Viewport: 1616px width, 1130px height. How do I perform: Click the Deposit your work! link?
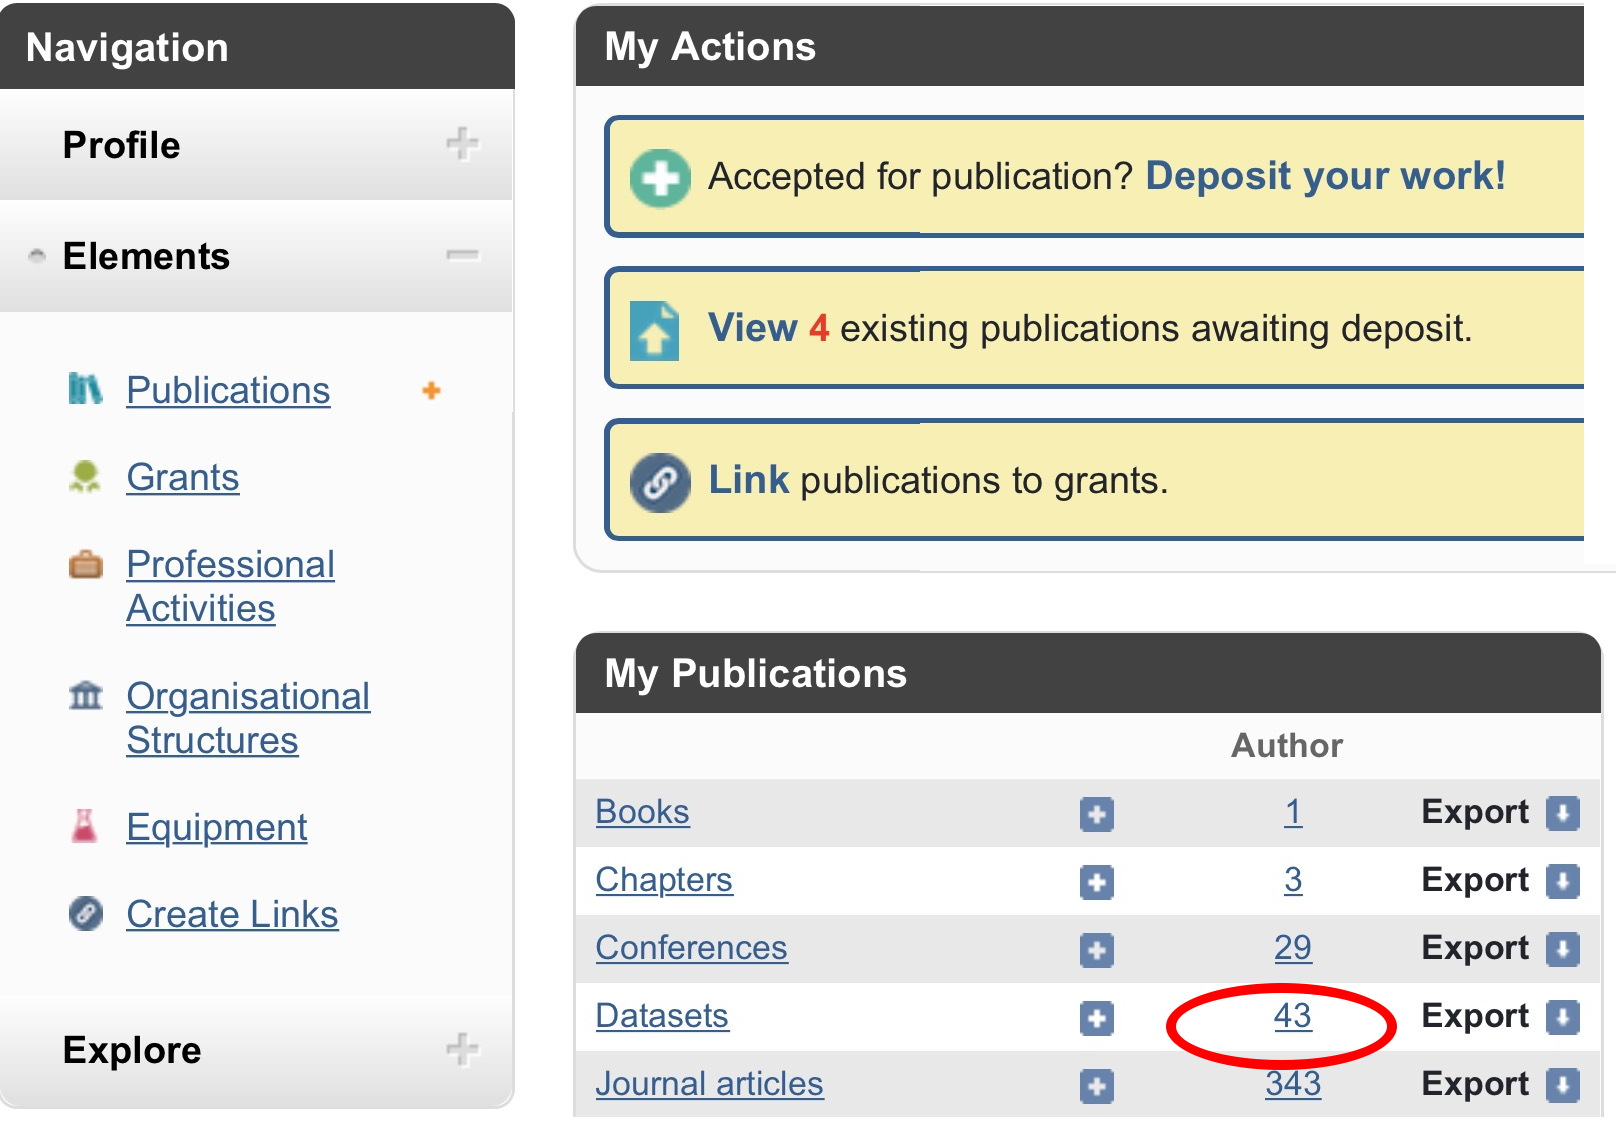point(1324,176)
